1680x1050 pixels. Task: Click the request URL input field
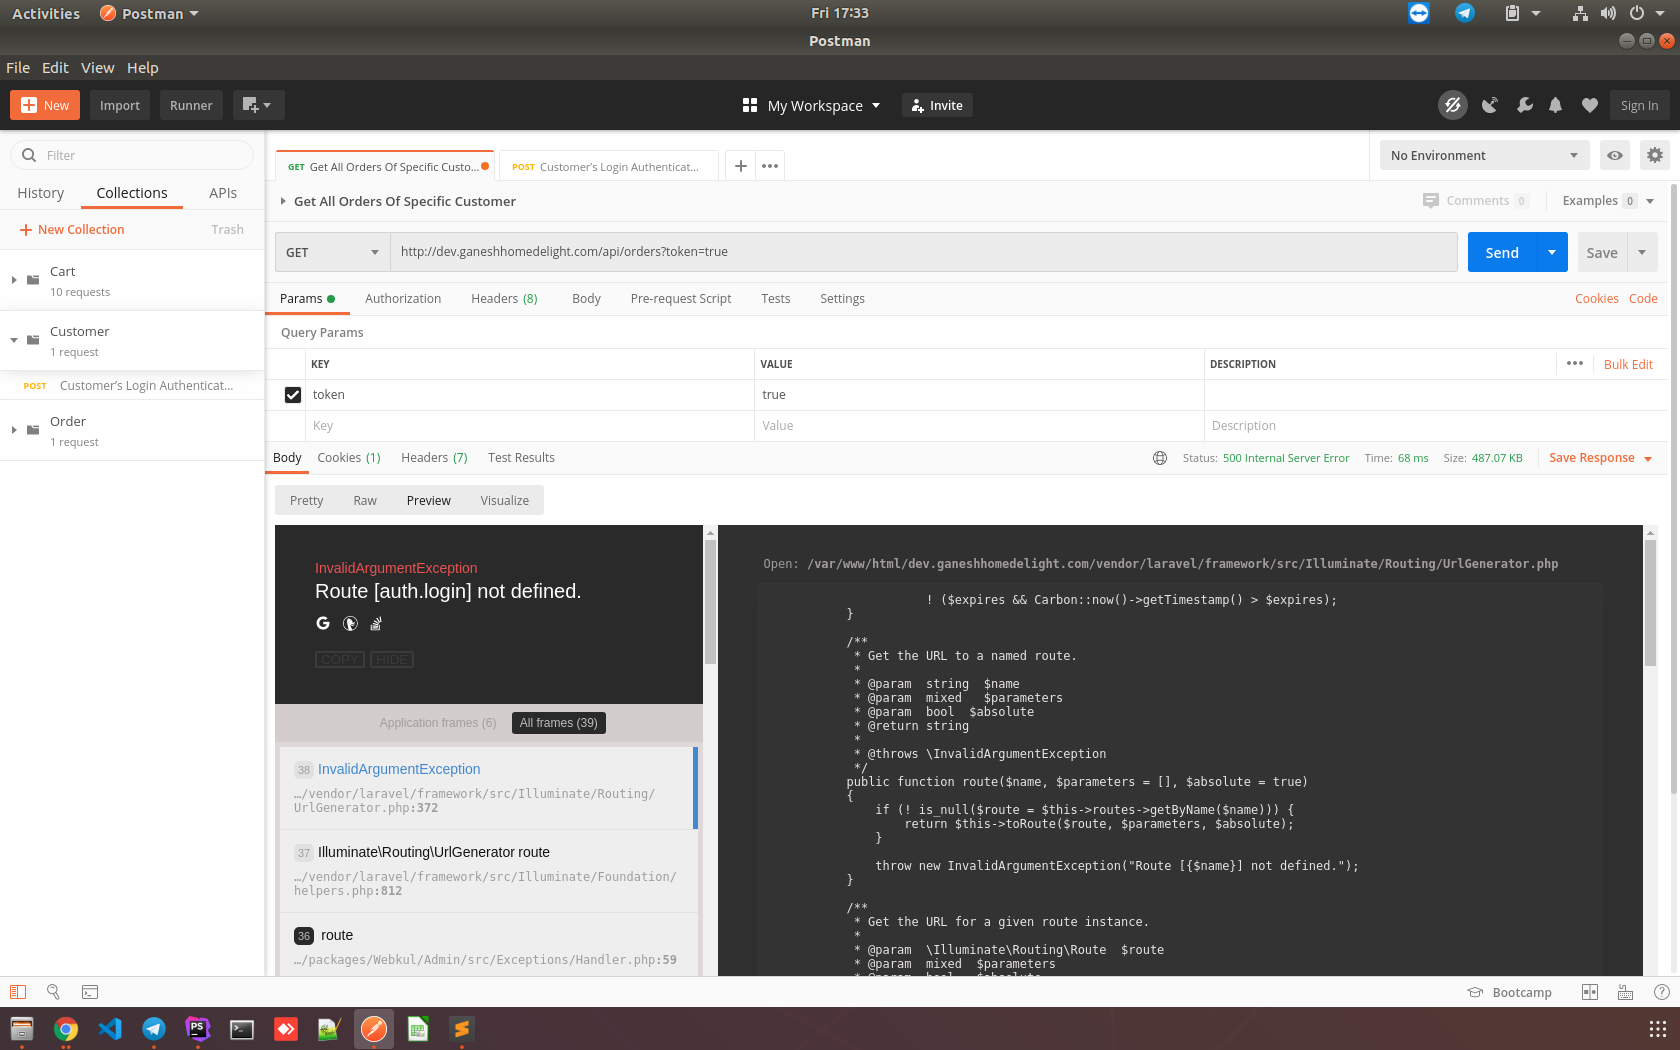(x=923, y=252)
